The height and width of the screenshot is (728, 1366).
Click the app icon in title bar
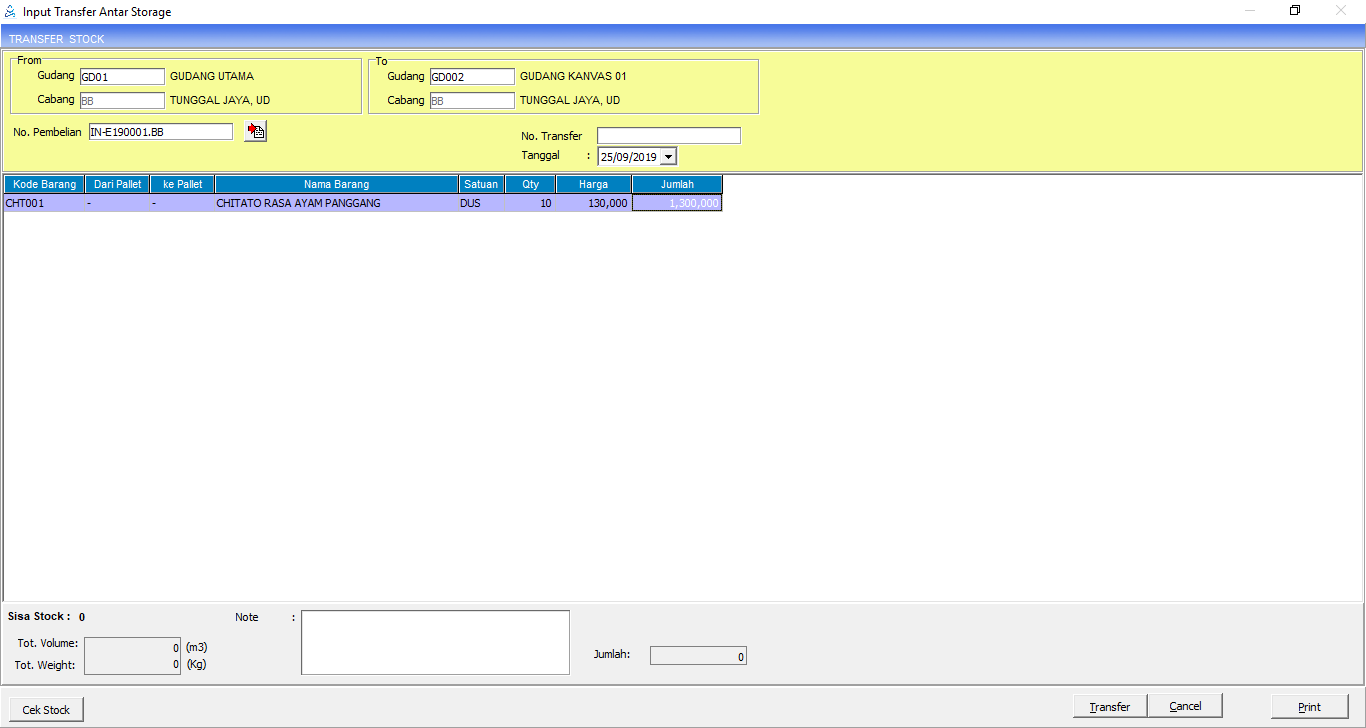11,12
